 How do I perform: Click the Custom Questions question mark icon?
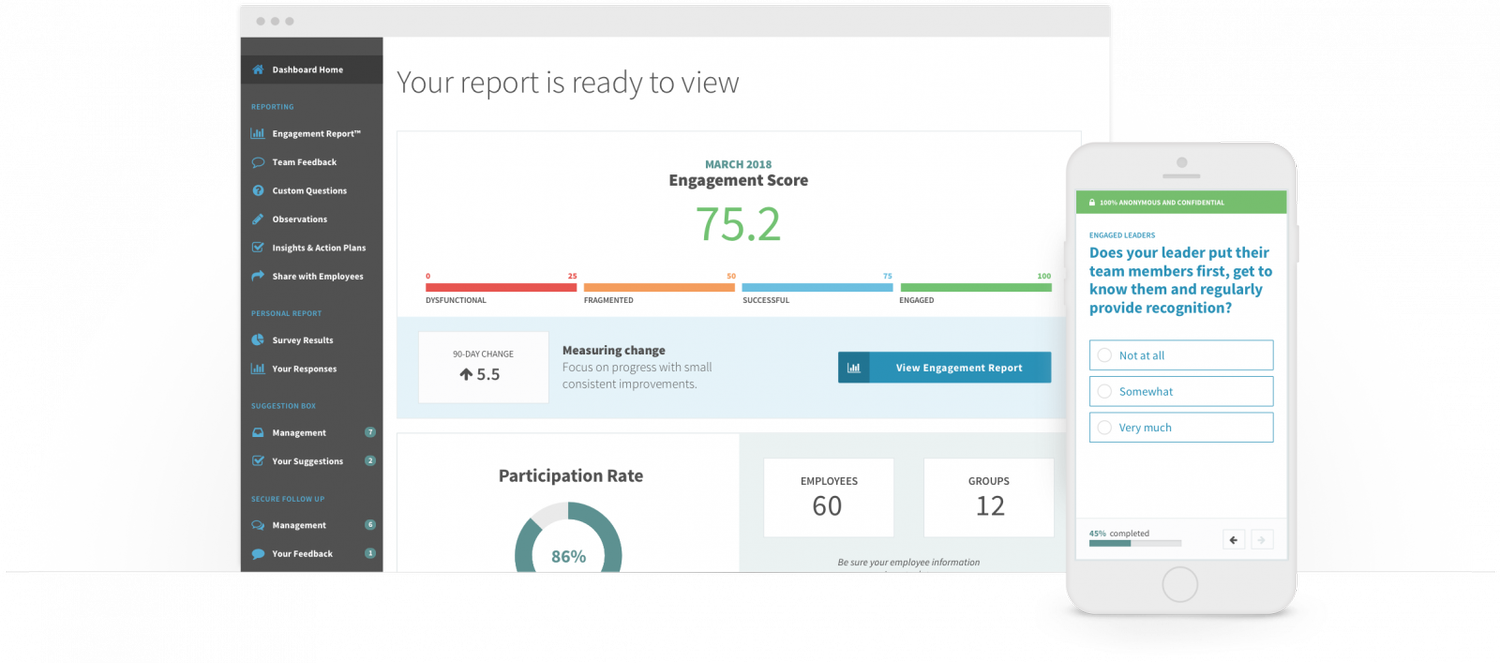pos(258,191)
